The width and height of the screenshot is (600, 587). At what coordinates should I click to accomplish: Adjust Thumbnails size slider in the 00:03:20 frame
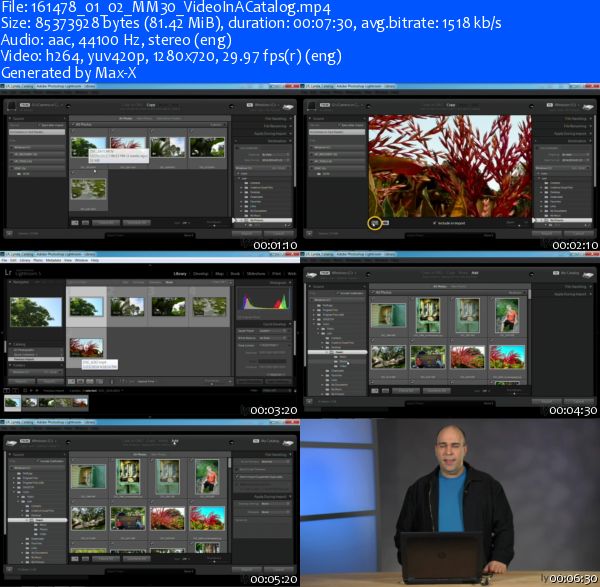tap(212, 383)
